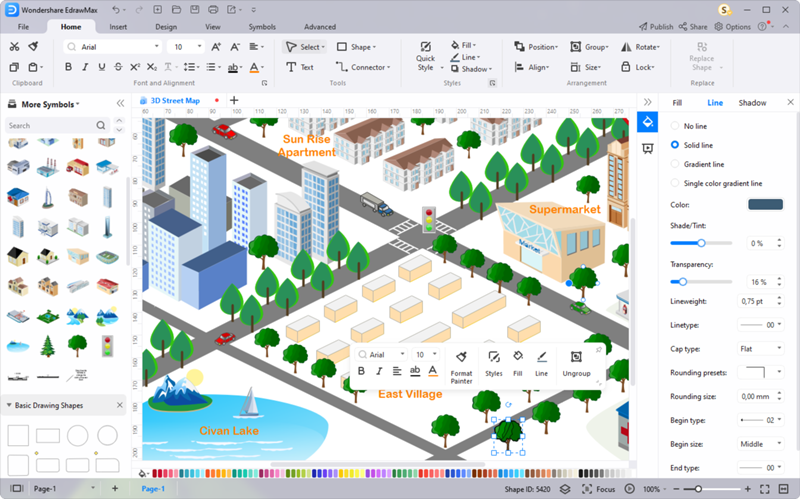Click the Ungroup icon in floating toolbar
This screenshot has width=800, height=499.
[x=576, y=357]
